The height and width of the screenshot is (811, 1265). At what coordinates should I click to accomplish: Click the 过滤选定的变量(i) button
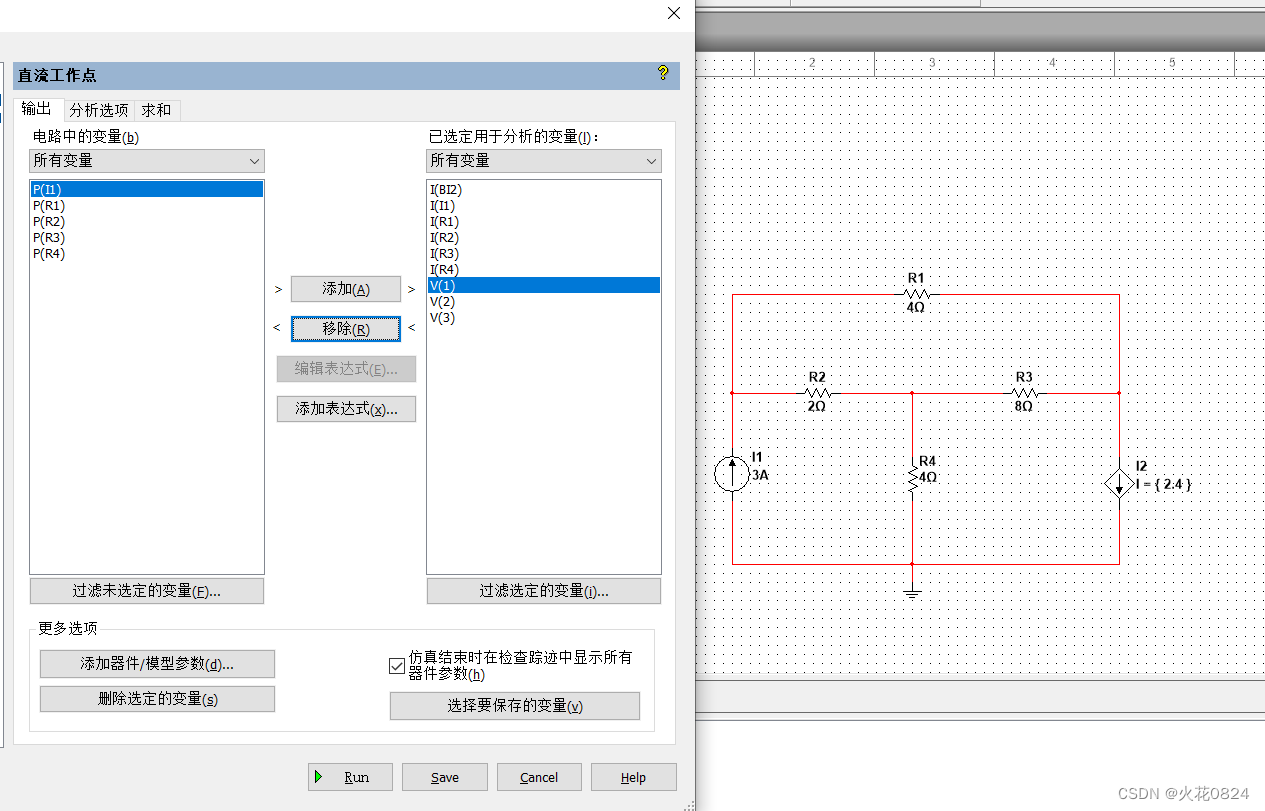pos(543,590)
